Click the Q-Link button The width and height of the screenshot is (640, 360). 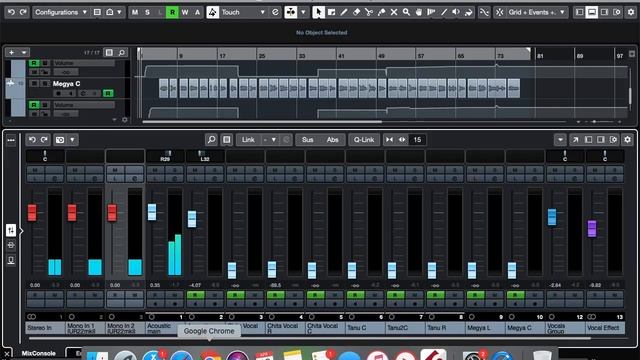pos(364,140)
